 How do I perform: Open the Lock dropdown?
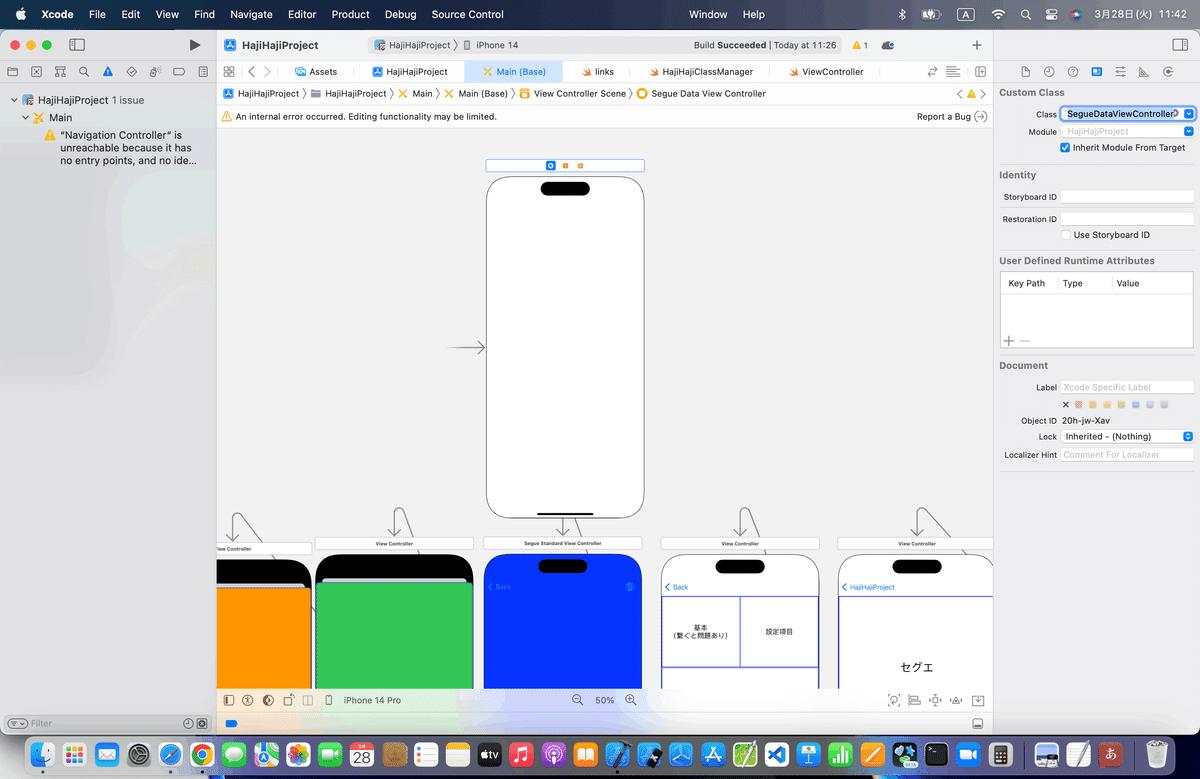pyautogui.click(x=1128, y=436)
